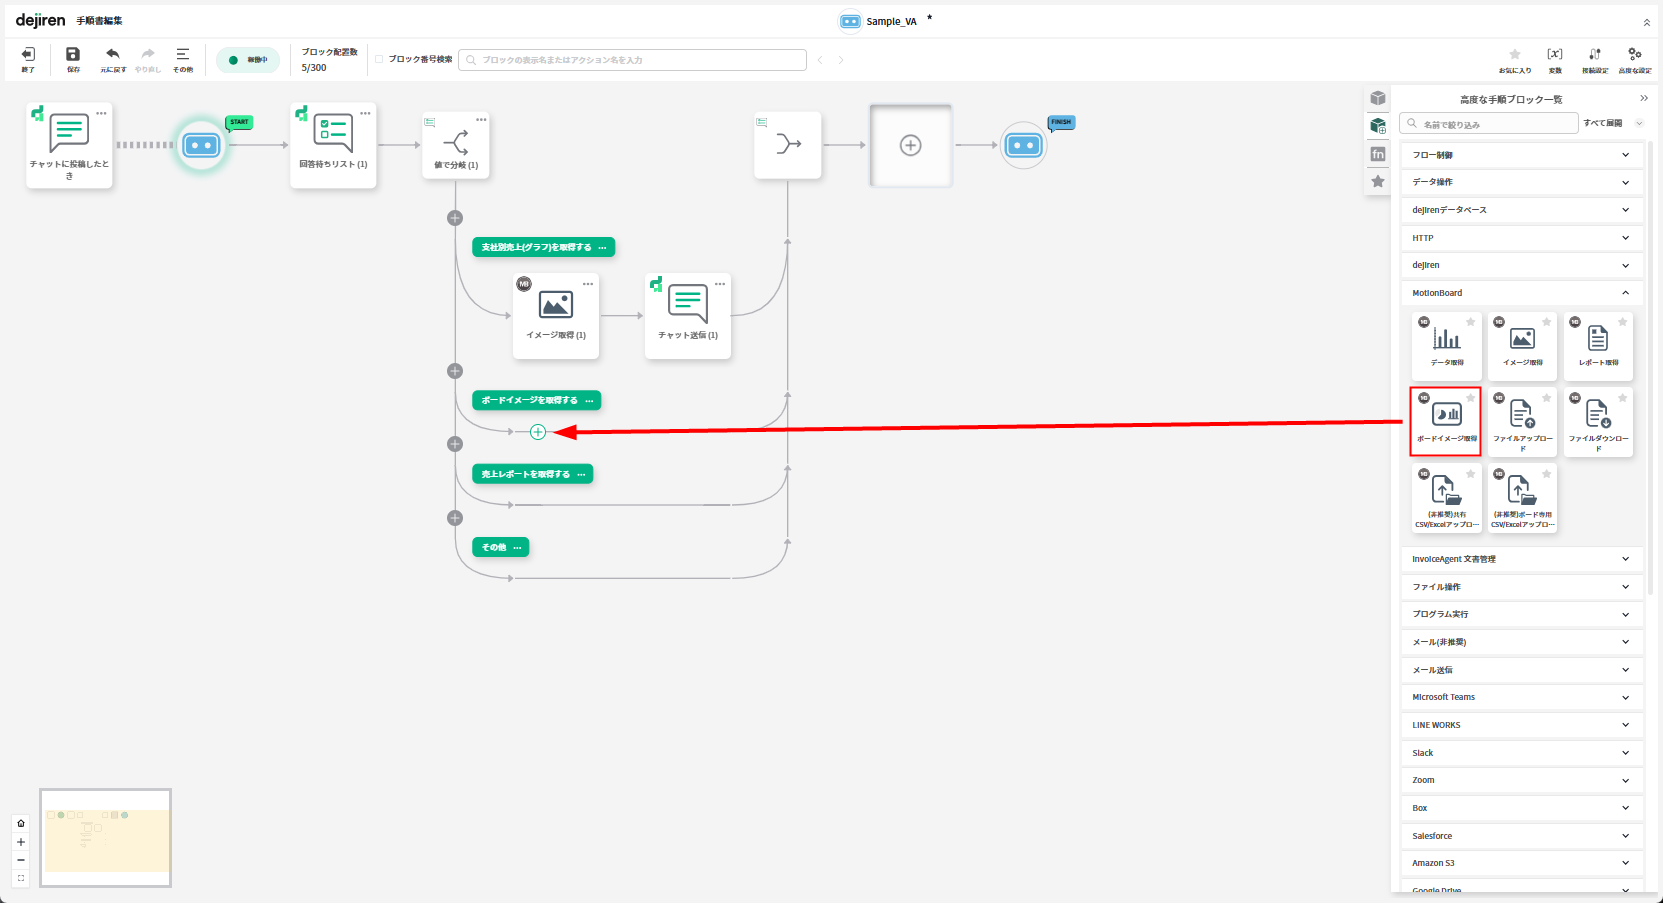Open the 値で分岐 (1) block options menu
This screenshot has height=903, width=1663.
point(481,120)
